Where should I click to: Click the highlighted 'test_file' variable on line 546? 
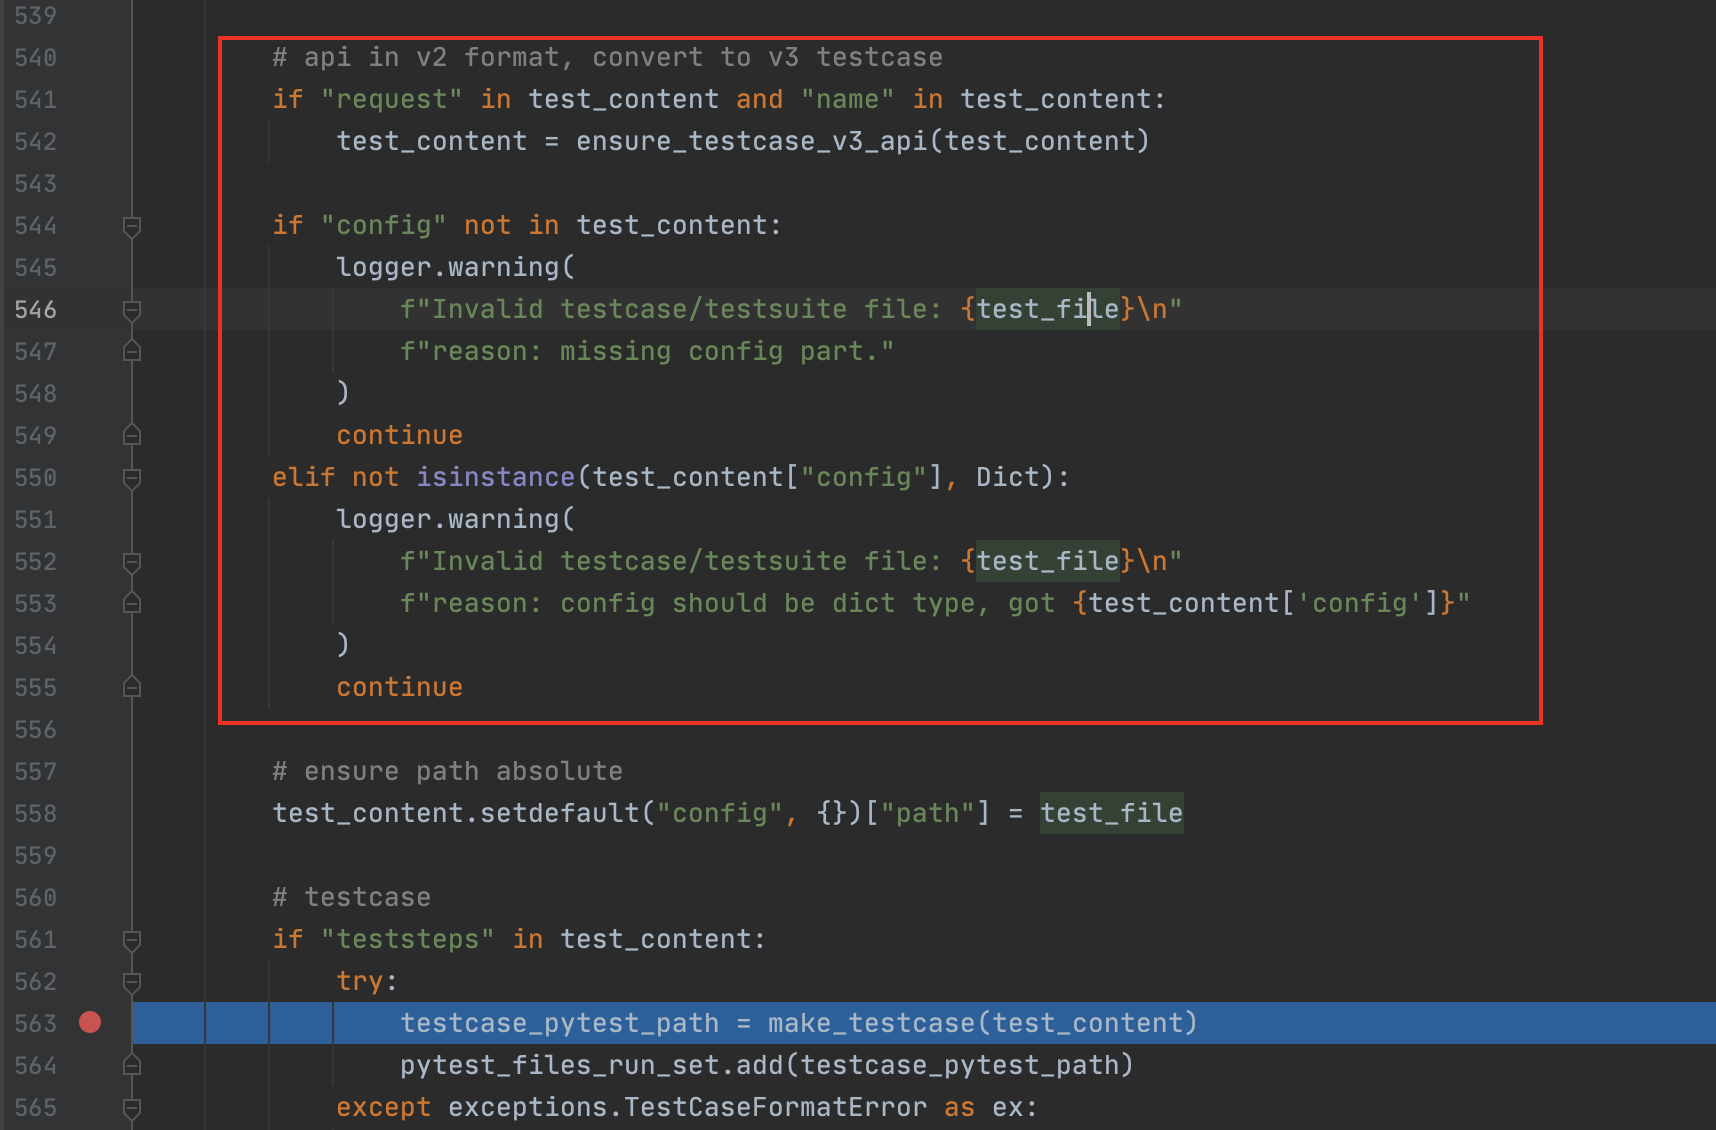[x=1048, y=309]
